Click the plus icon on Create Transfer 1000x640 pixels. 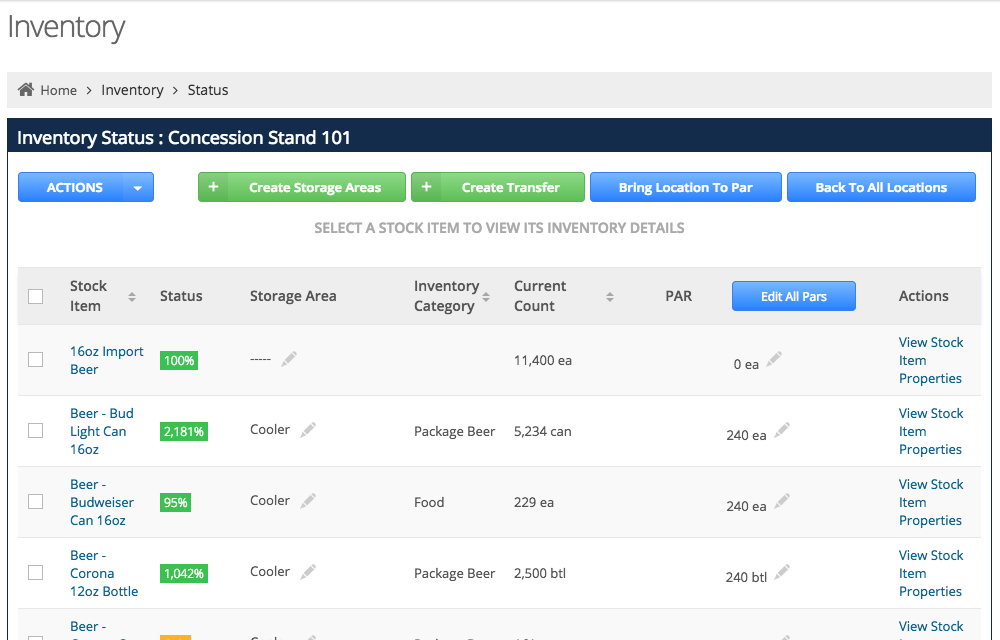click(426, 187)
